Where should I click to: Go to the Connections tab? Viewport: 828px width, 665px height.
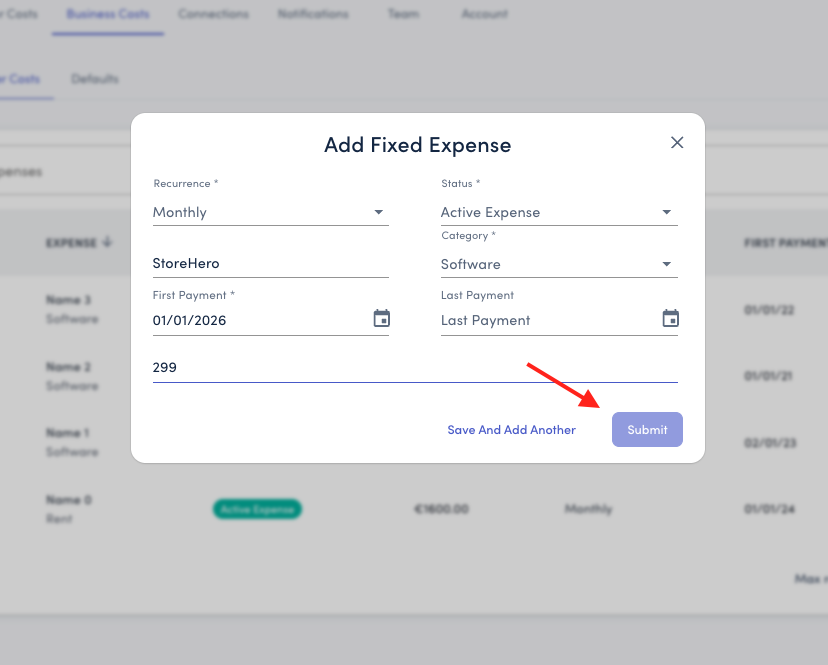[213, 15]
